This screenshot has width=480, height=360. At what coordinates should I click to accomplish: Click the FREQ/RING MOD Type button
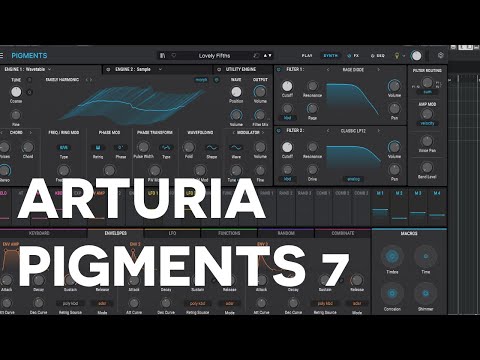point(63,147)
